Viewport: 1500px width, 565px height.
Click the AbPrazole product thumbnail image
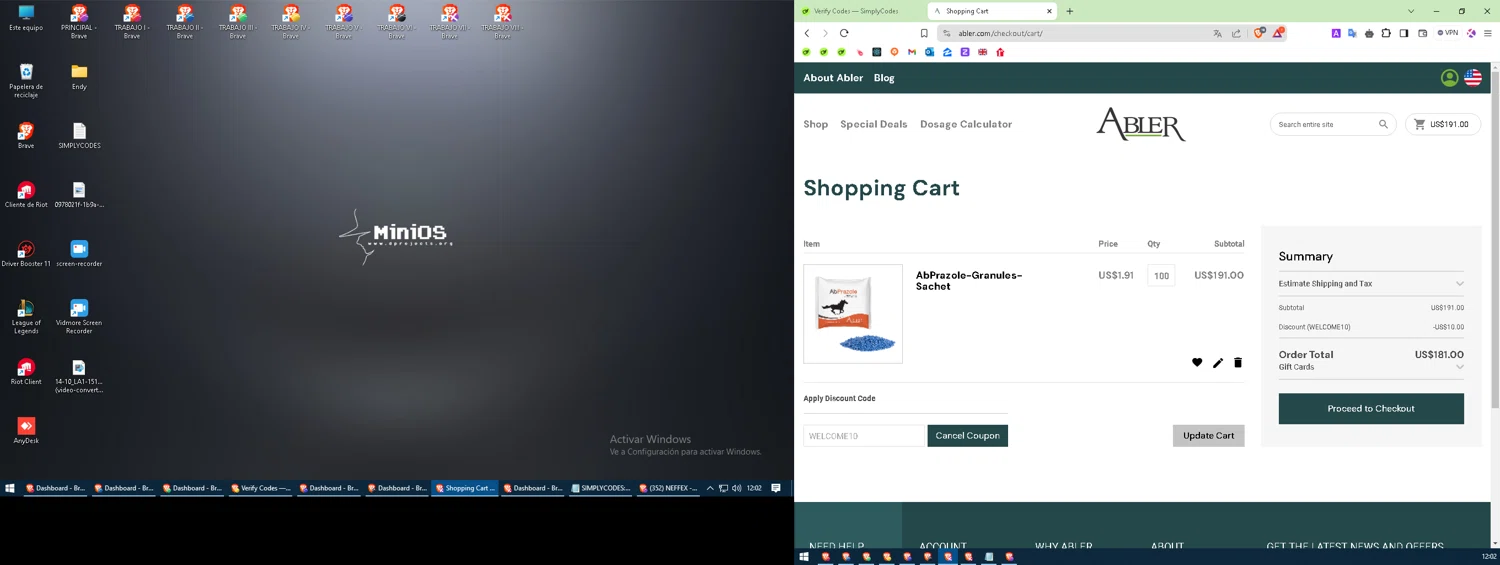(x=853, y=314)
